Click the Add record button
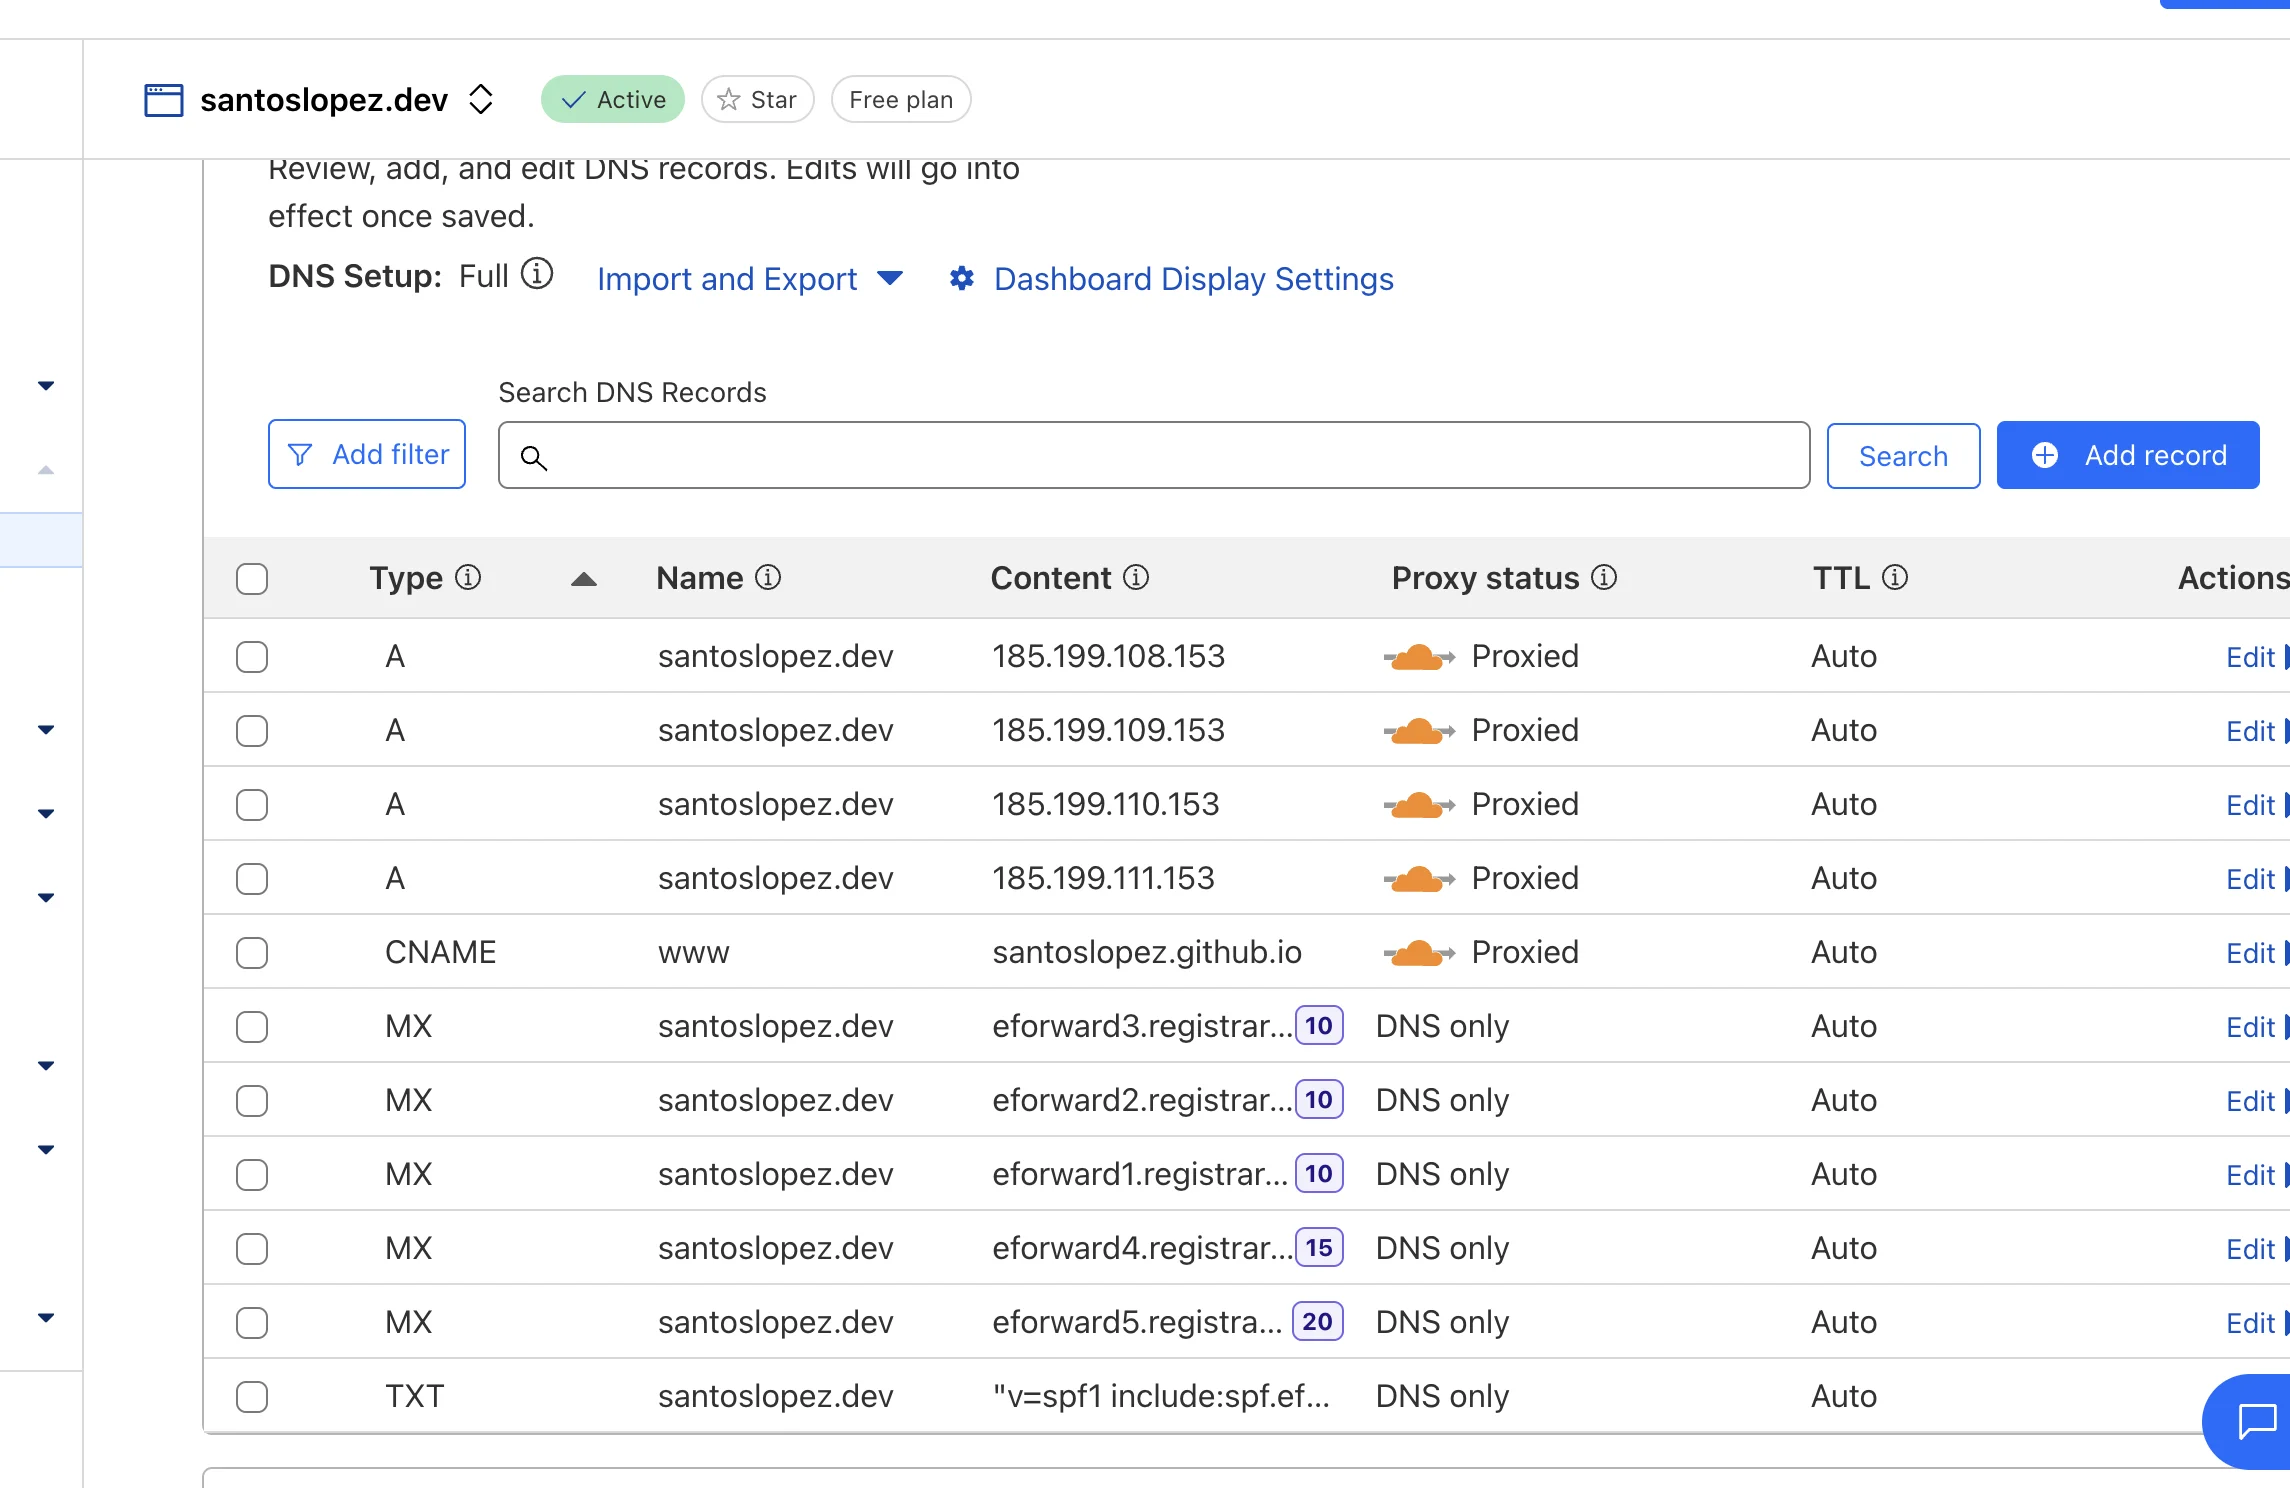2290x1488 pixels. [x=2128, y=455]
